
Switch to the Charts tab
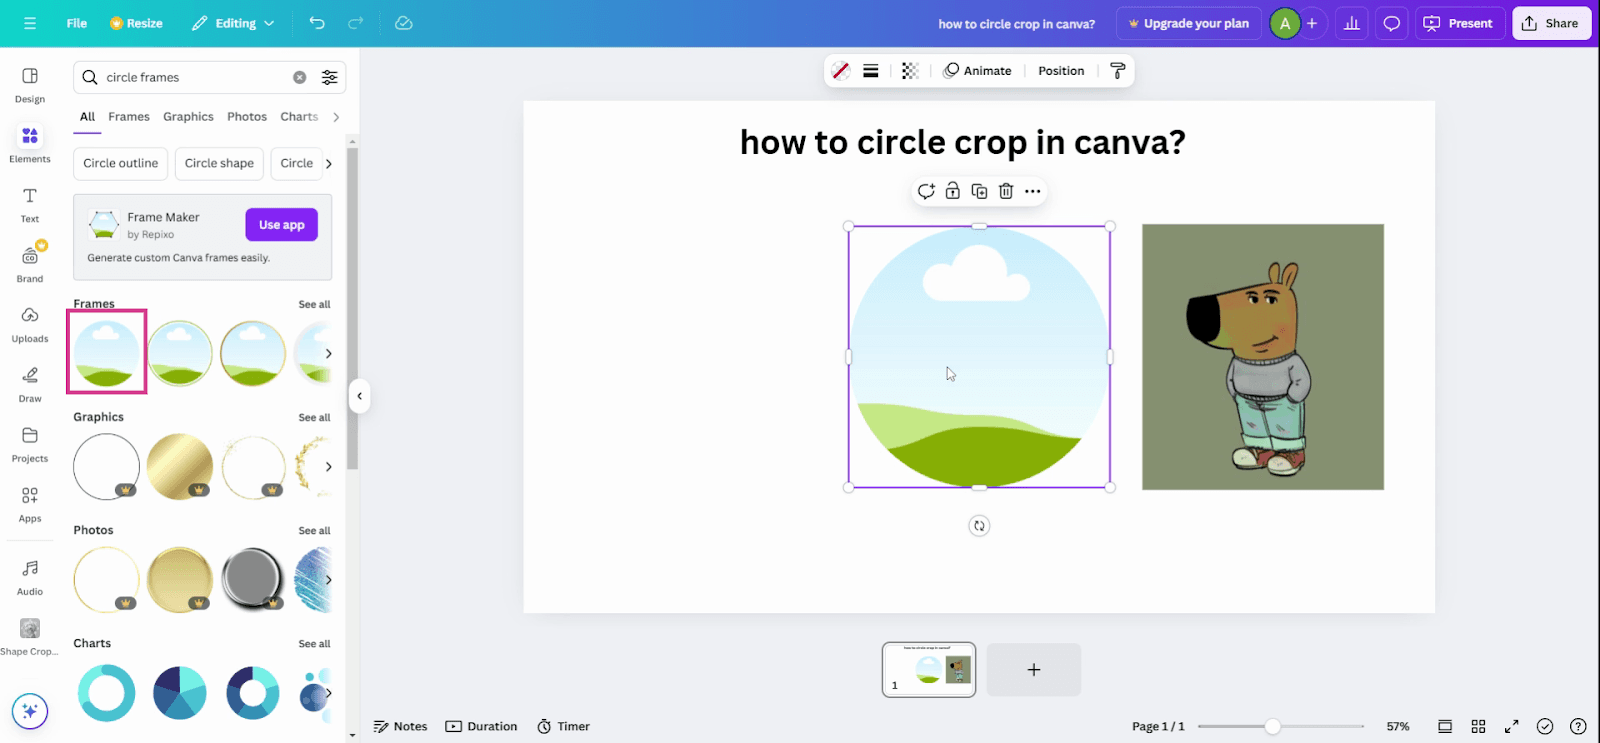[299, 117]
